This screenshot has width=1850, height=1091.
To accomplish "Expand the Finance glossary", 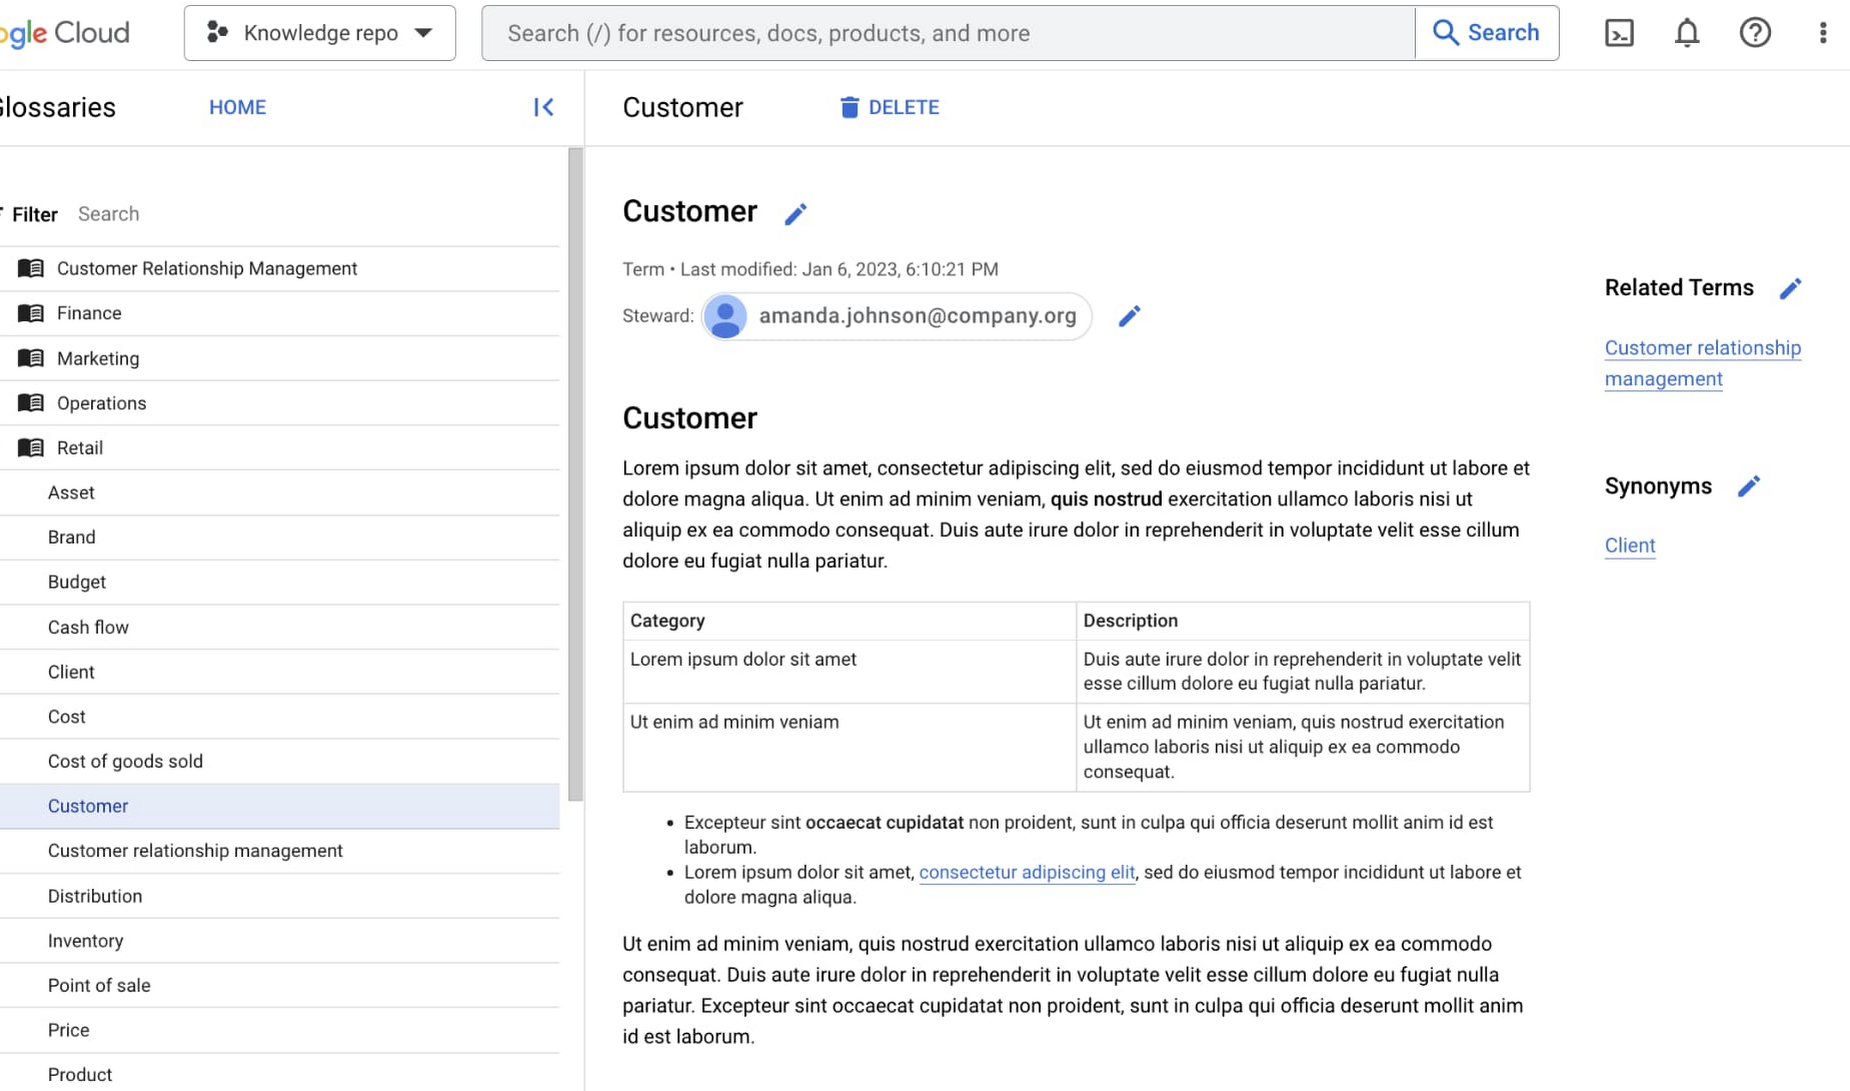I will [89, 313].
